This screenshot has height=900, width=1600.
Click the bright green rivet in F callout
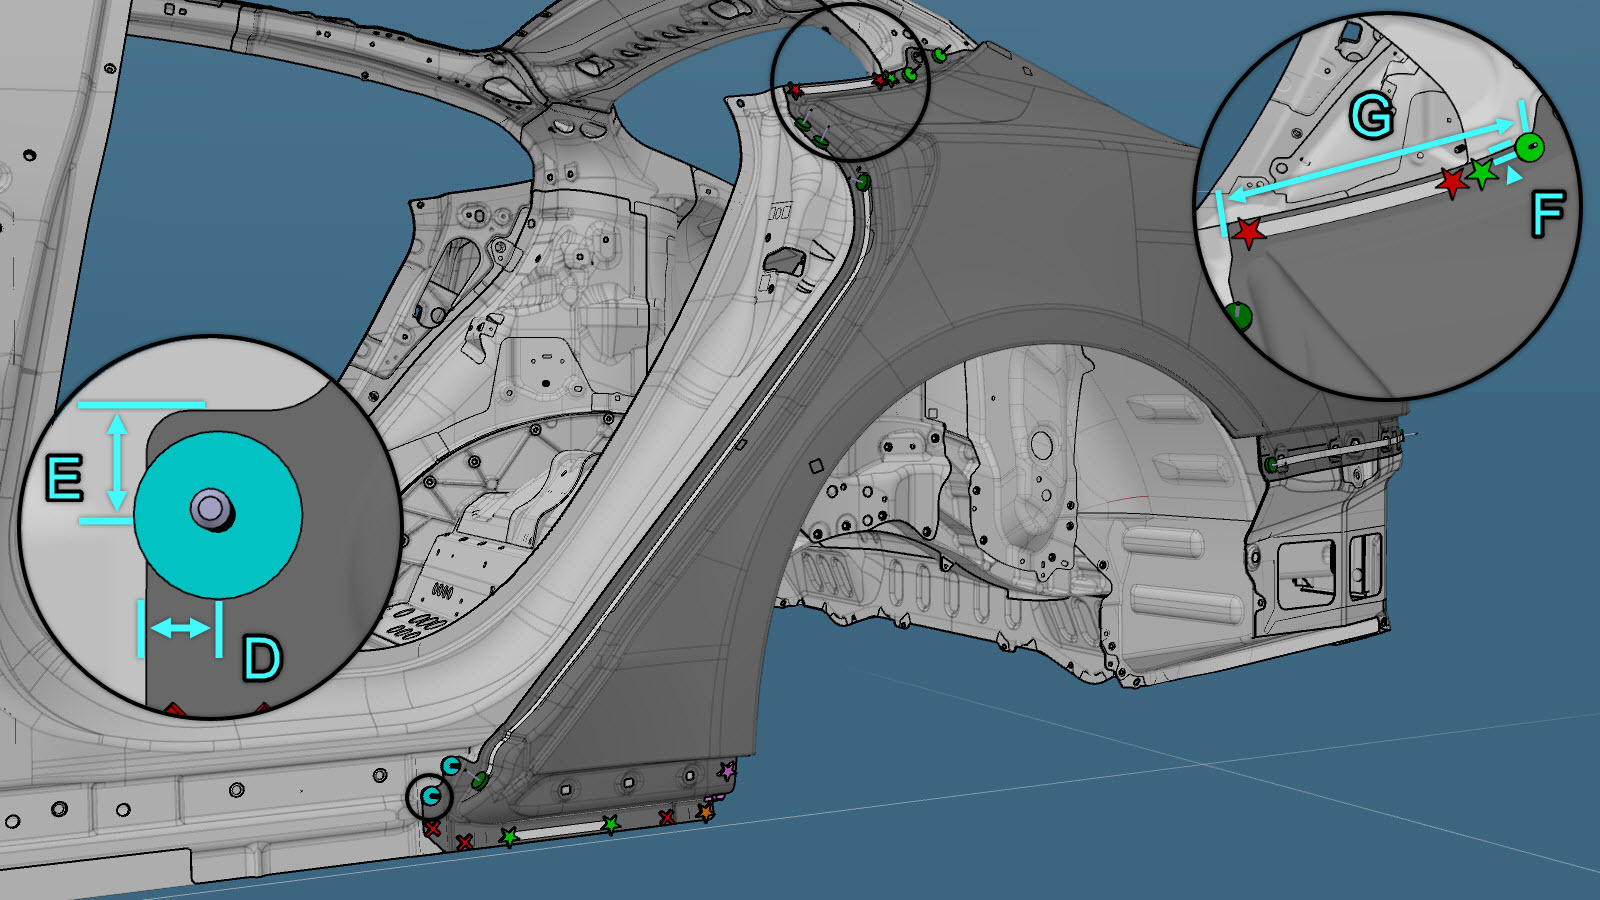click(x=1528, y=148)
